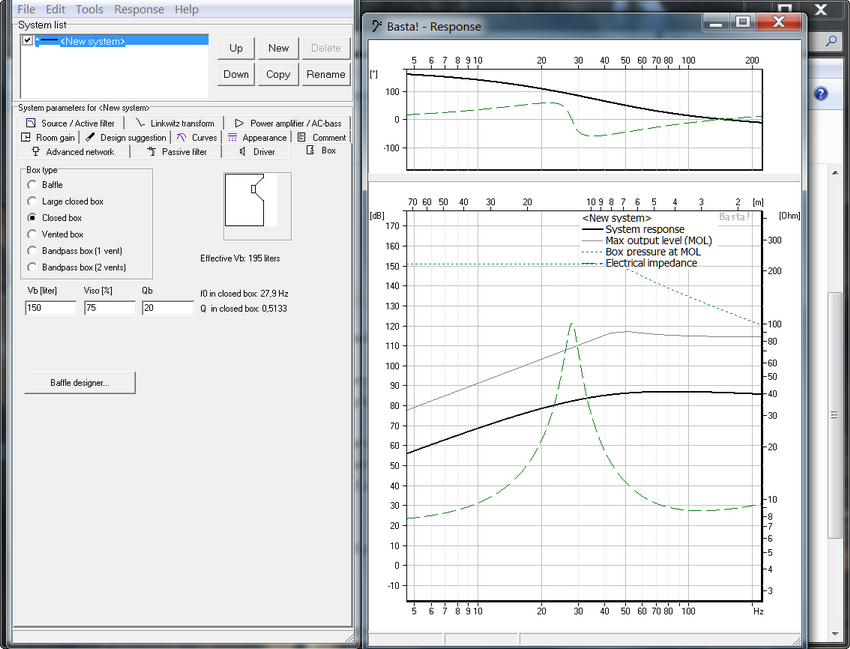
Task: Open the Advanced network tab
Action: (73, 152)
